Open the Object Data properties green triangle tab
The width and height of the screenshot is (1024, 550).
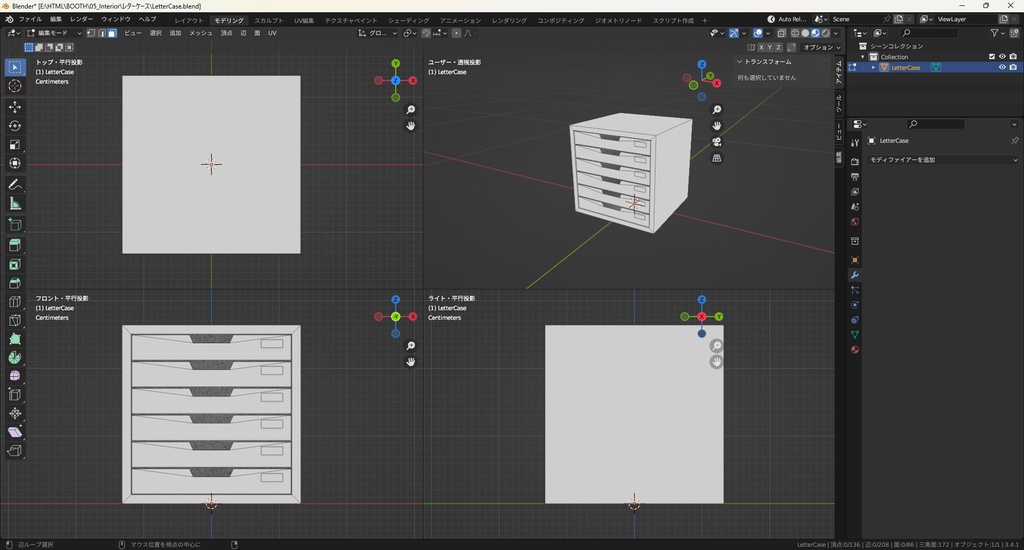[855, 335]
